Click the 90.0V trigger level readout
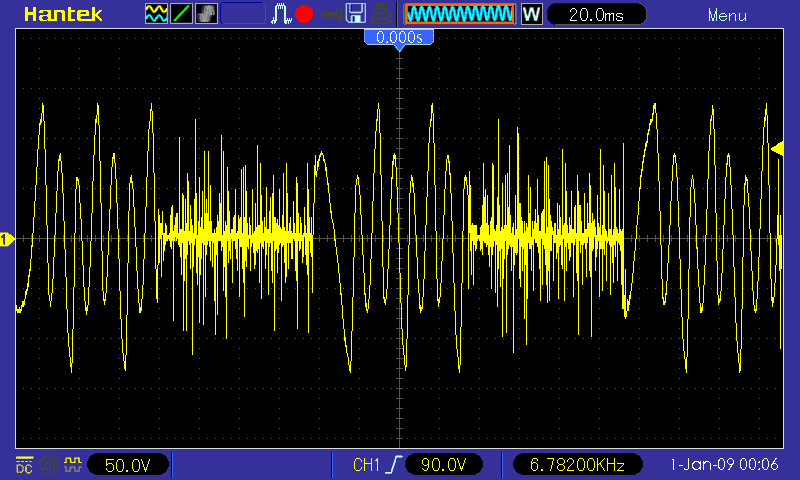 point(443,465)
